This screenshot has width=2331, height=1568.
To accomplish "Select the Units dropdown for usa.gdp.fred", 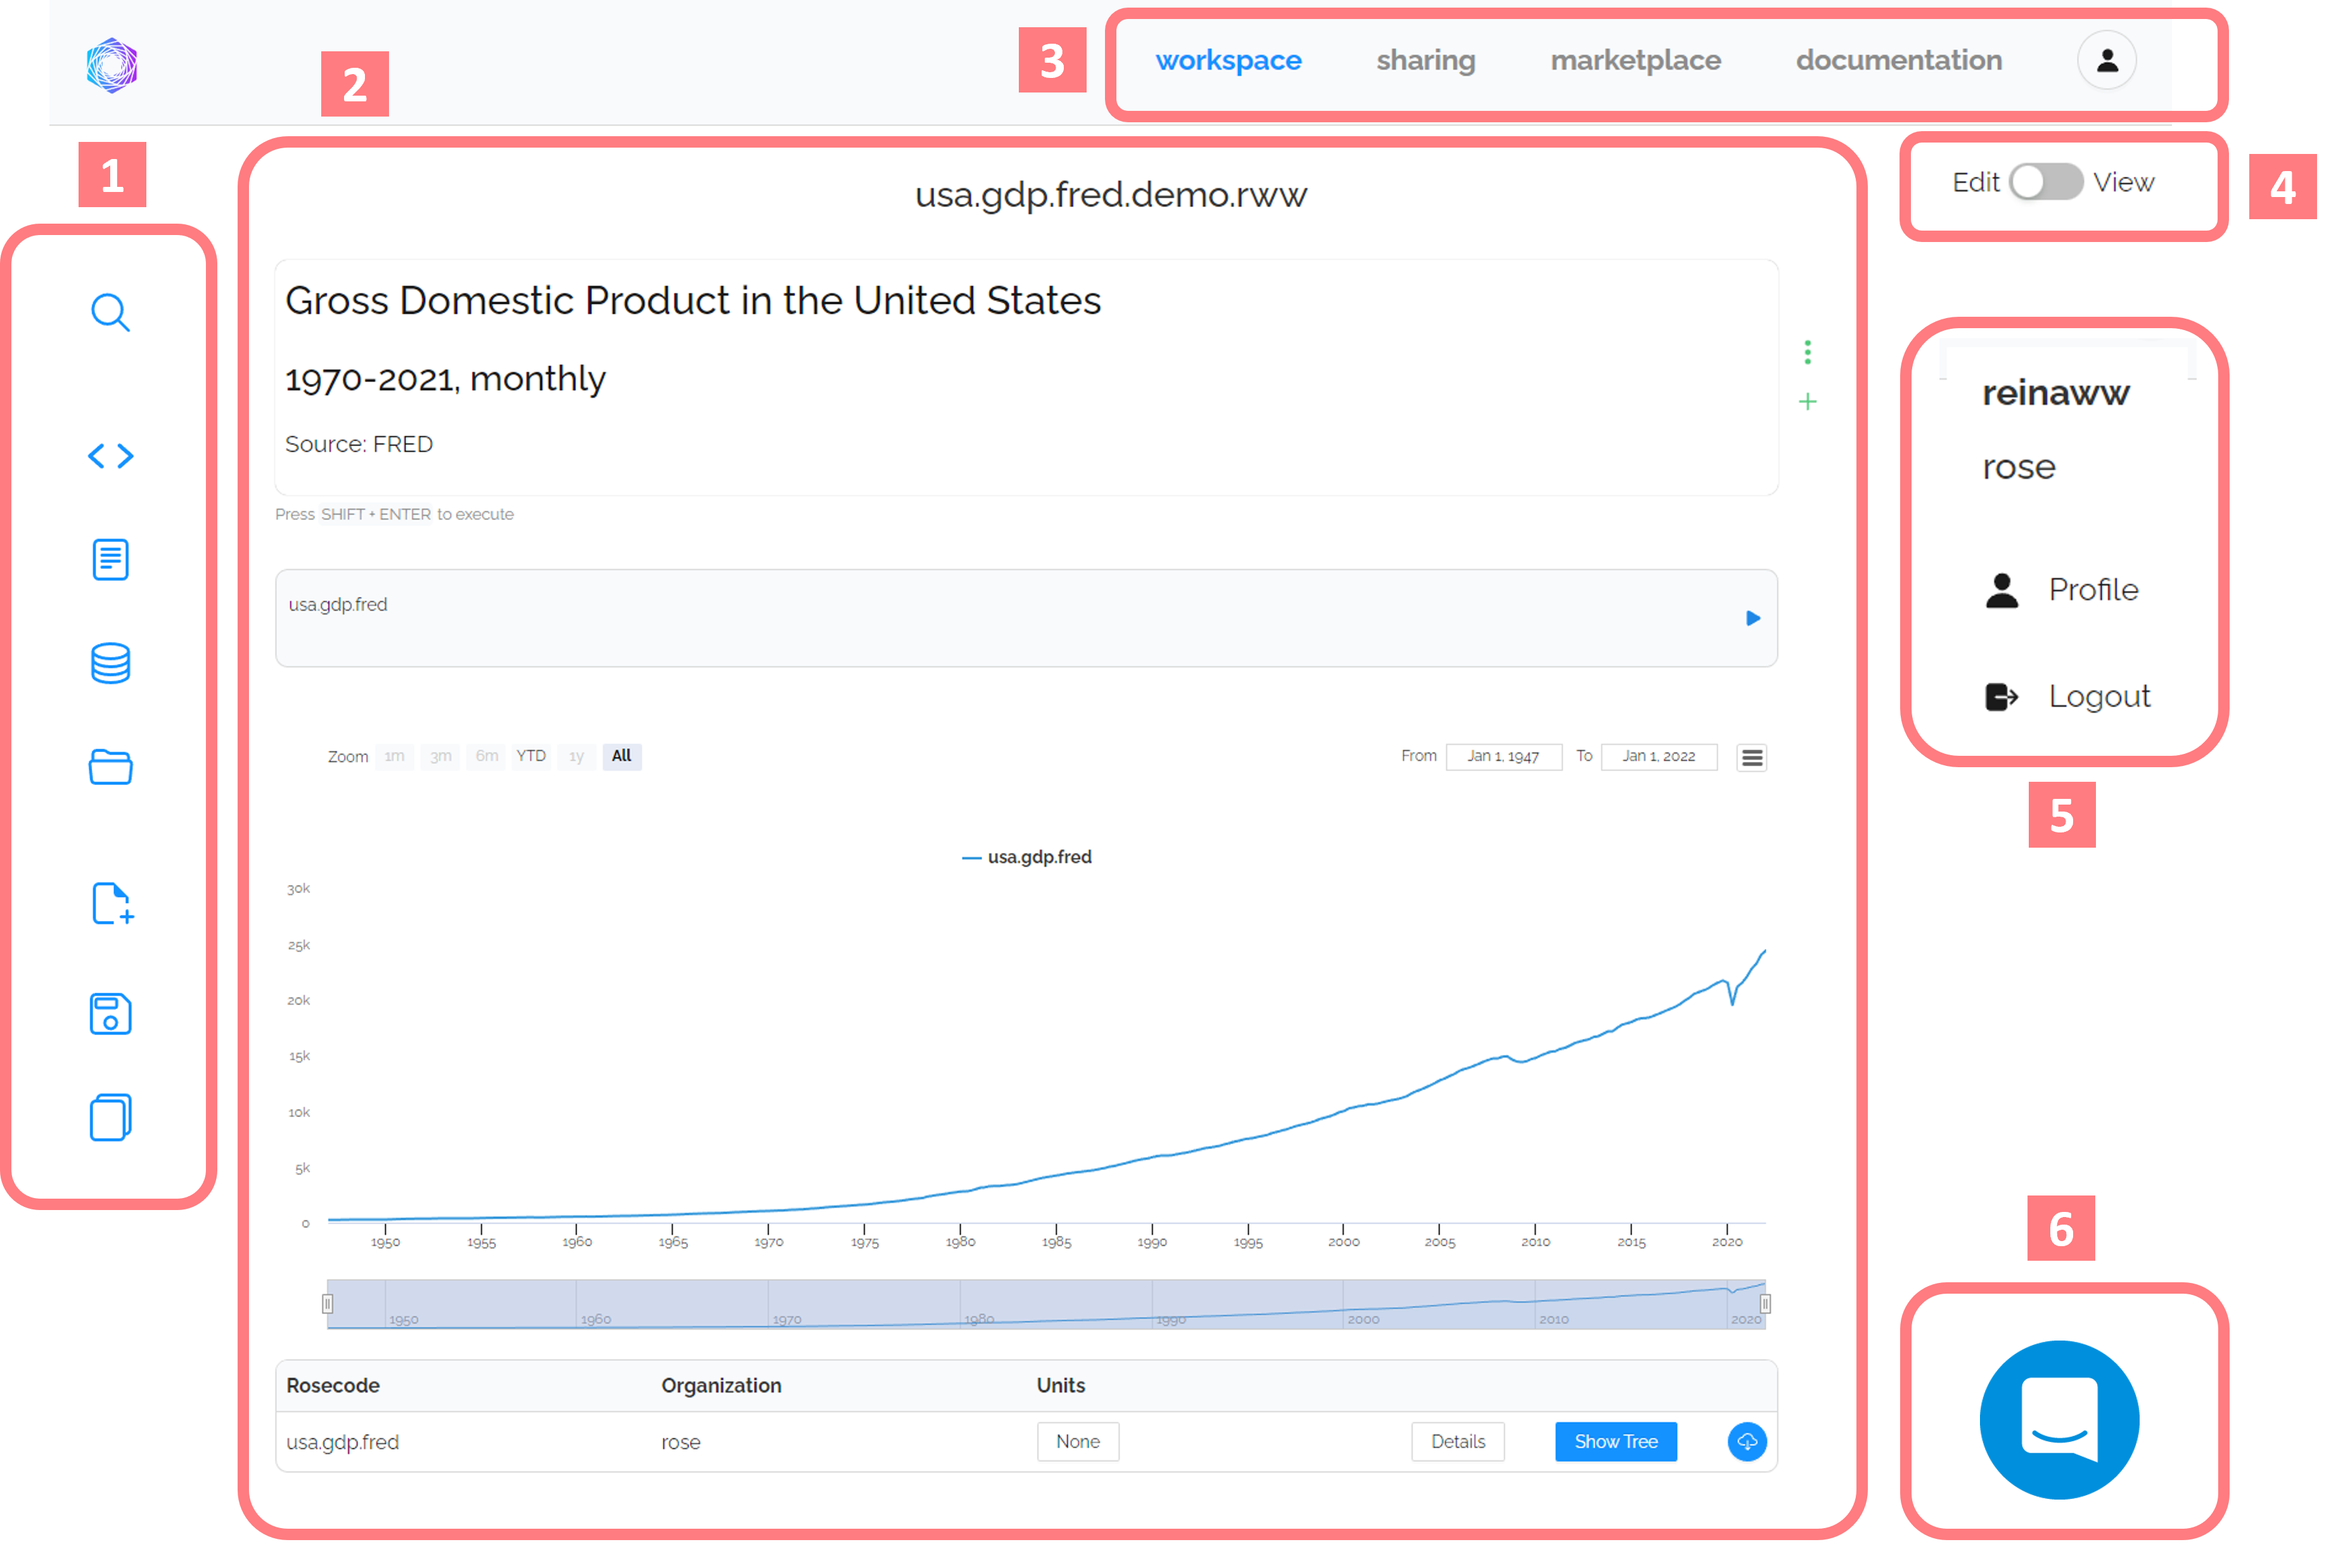I will (x=1078, y=1442).
